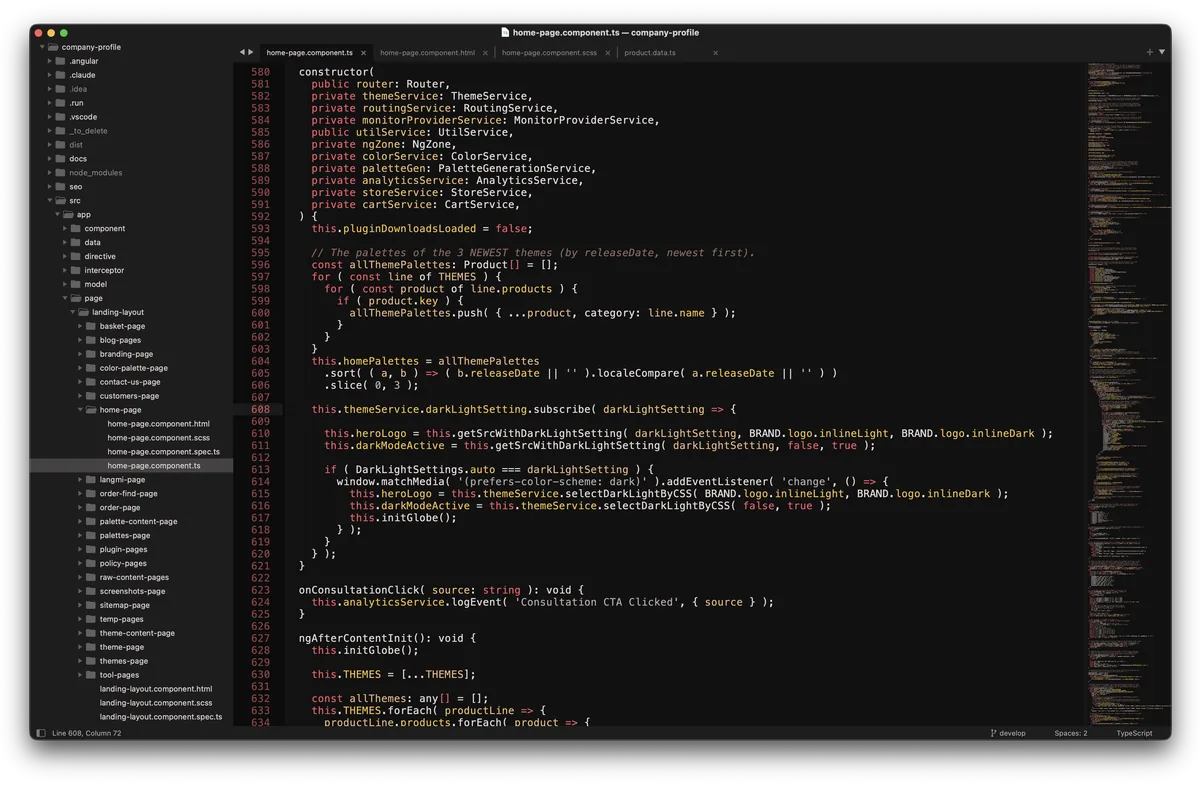Collapse the home-page folder arrow

pos(80,410)
